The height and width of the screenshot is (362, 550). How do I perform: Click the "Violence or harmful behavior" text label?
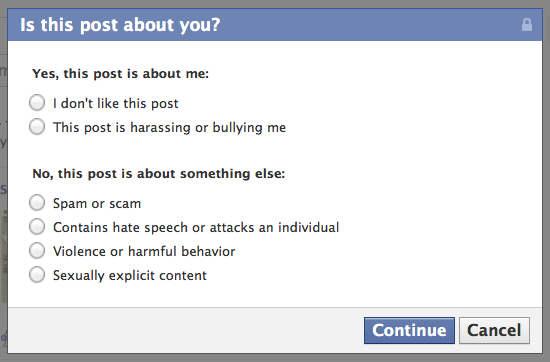click(144, 252)
